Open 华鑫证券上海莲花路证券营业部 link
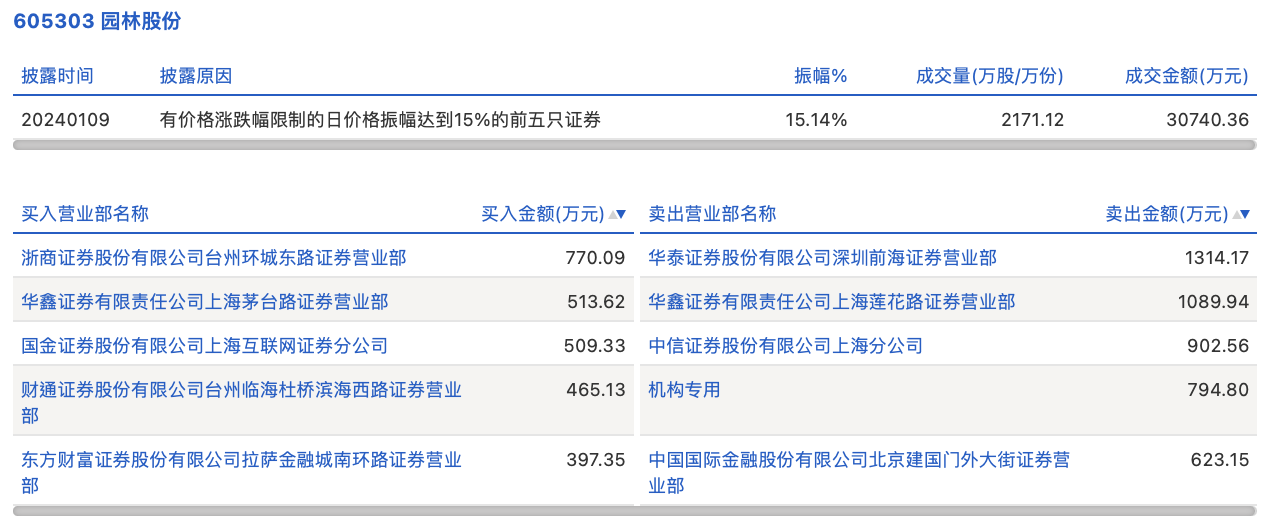 (831, 302)
